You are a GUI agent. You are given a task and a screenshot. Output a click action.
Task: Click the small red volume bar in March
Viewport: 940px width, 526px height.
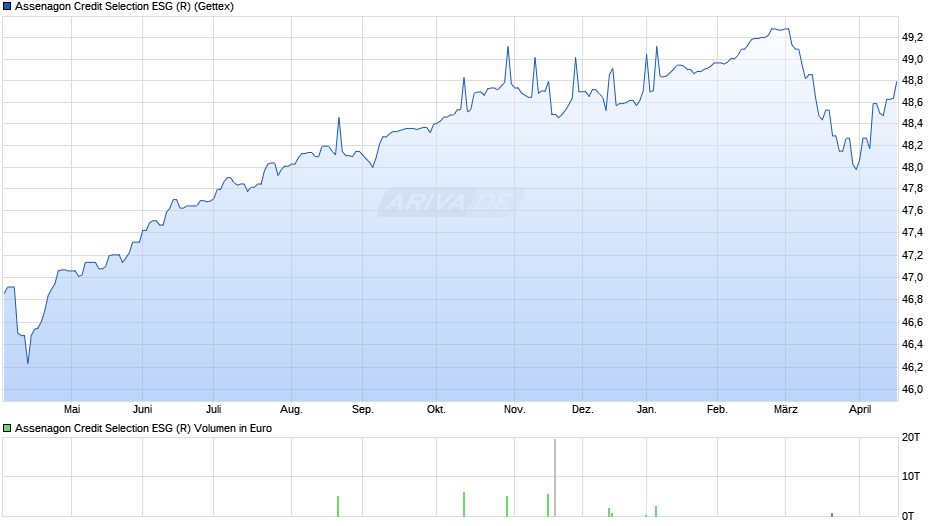(x=832, y=515)
